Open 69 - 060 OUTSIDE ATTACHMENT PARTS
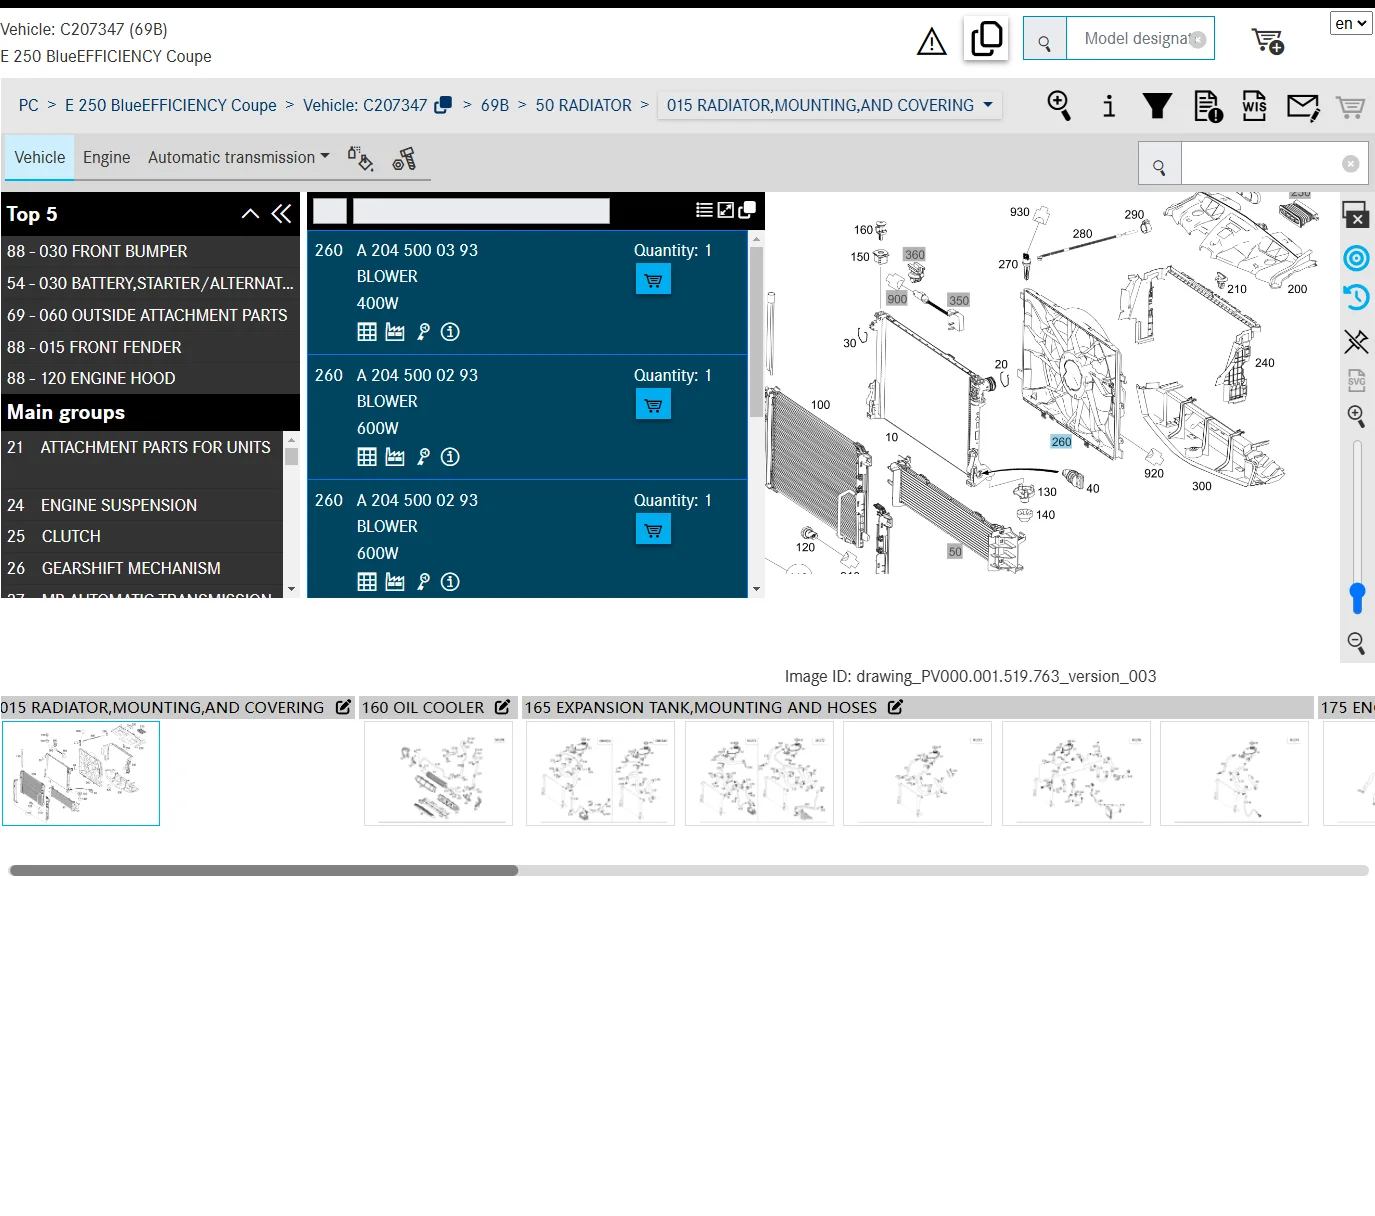Screen dimensions: 1375x1216 point(150,315)
